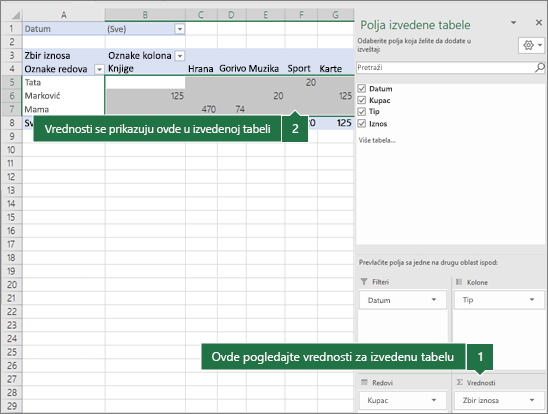Open the Oznake kolona dropdown
Viewport: 548px width, 414px height.
click(180, 56)
